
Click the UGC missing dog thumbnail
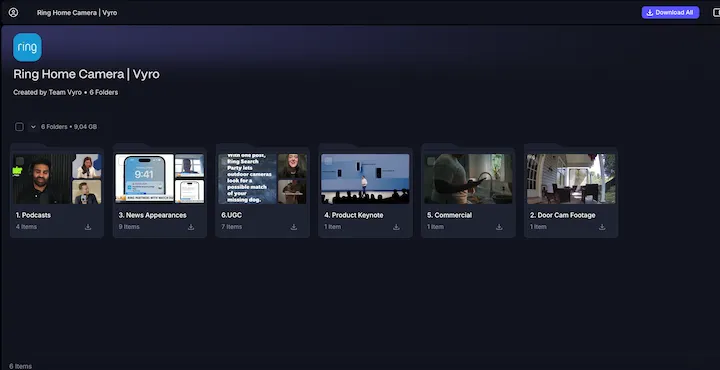pos(248,179)
